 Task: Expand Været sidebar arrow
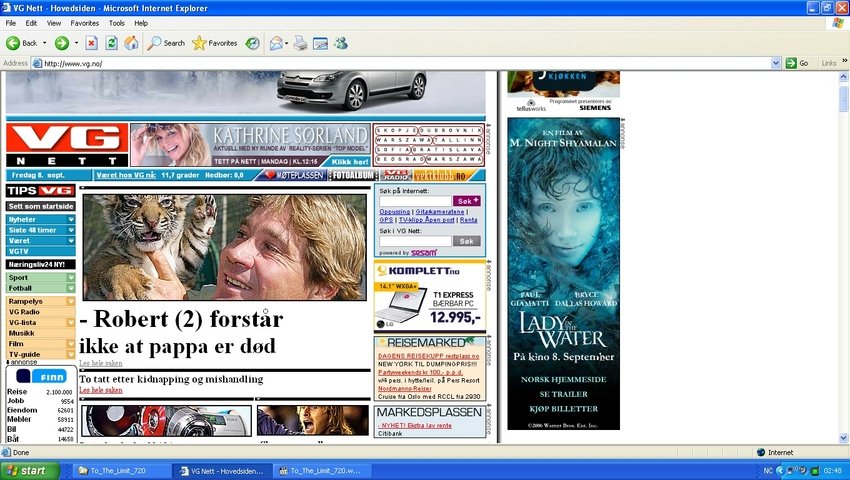click(x=70, y=240)
